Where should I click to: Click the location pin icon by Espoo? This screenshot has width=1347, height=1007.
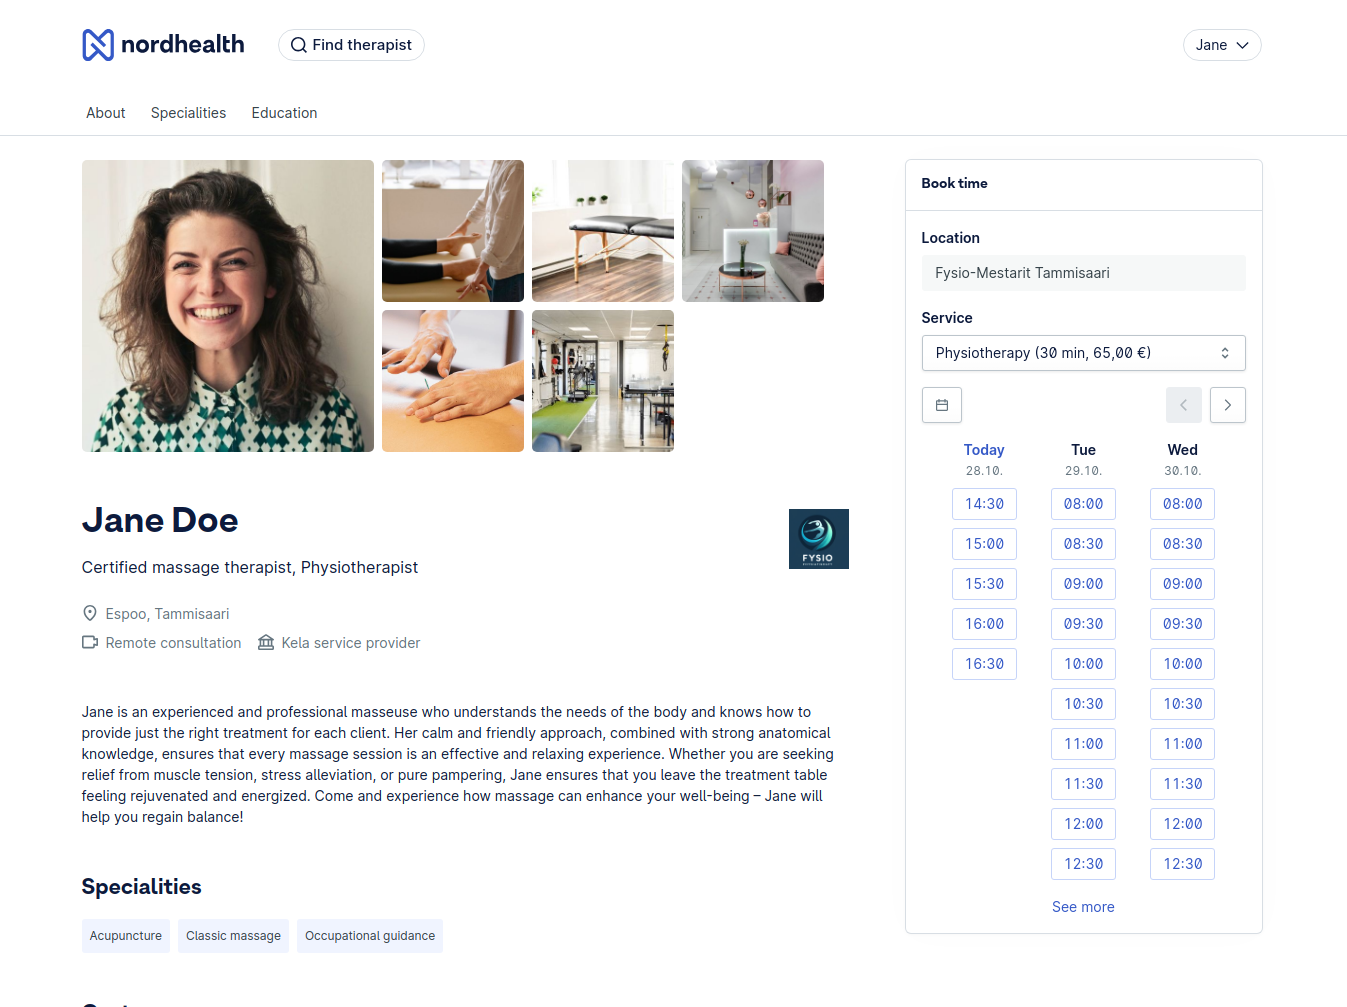click(x=90, y=614)
